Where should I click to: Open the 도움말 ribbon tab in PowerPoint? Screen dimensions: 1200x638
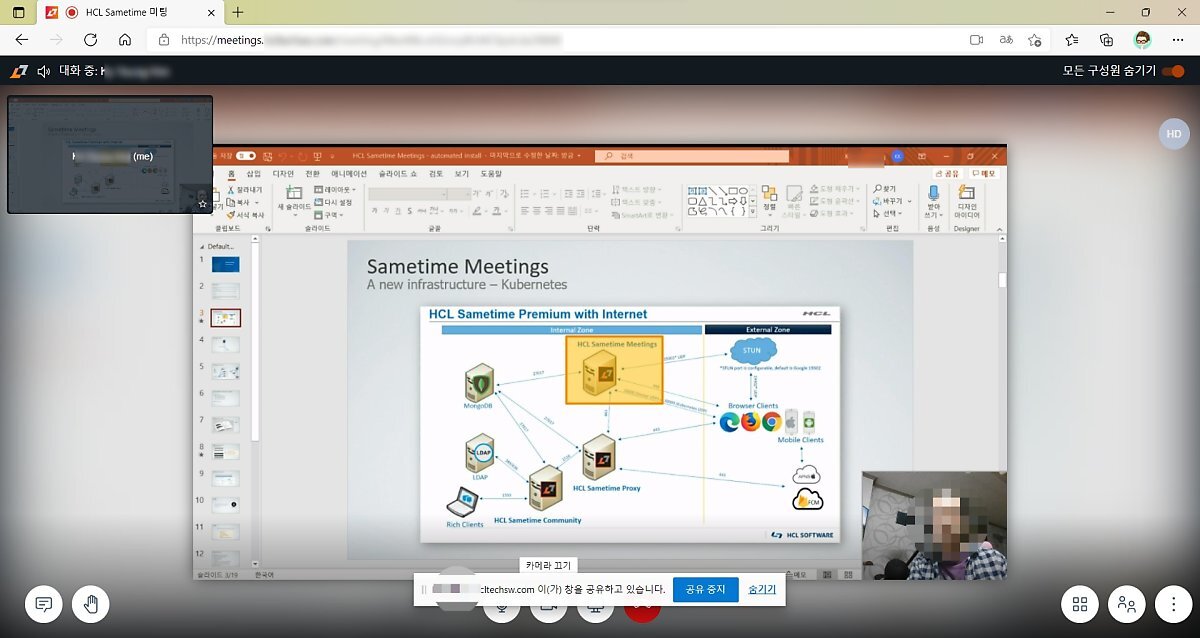[x=491, y=174]
